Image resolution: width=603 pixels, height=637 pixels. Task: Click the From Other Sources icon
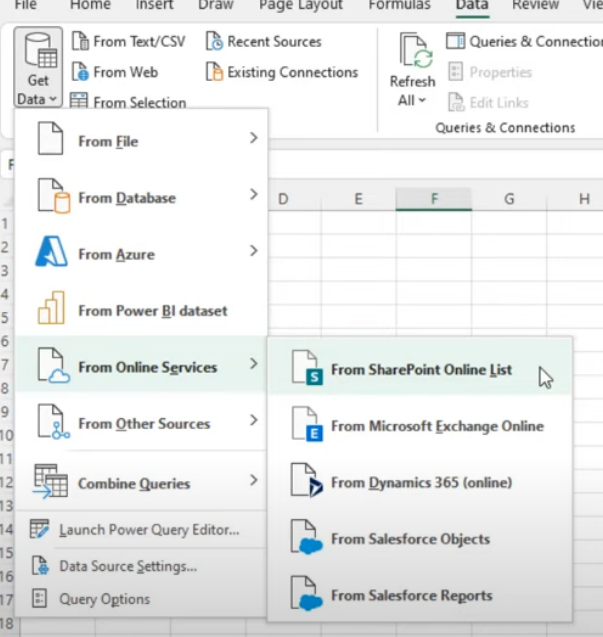(54, 422)
